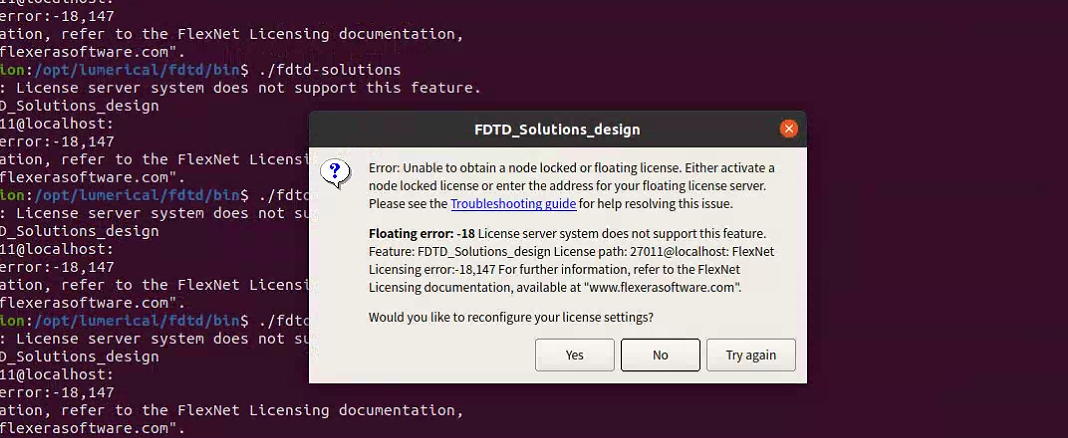Screen dimensions: 1068x438
Task: Close the FDTD_Solutions_design dialog
Action: pyautogui.click(x=789, y=129)
